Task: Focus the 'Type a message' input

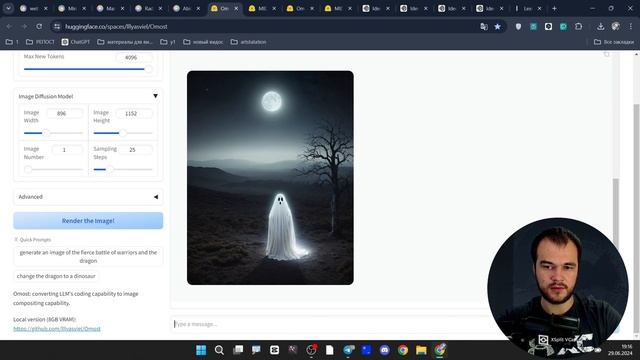Action: tap(331, 324)
